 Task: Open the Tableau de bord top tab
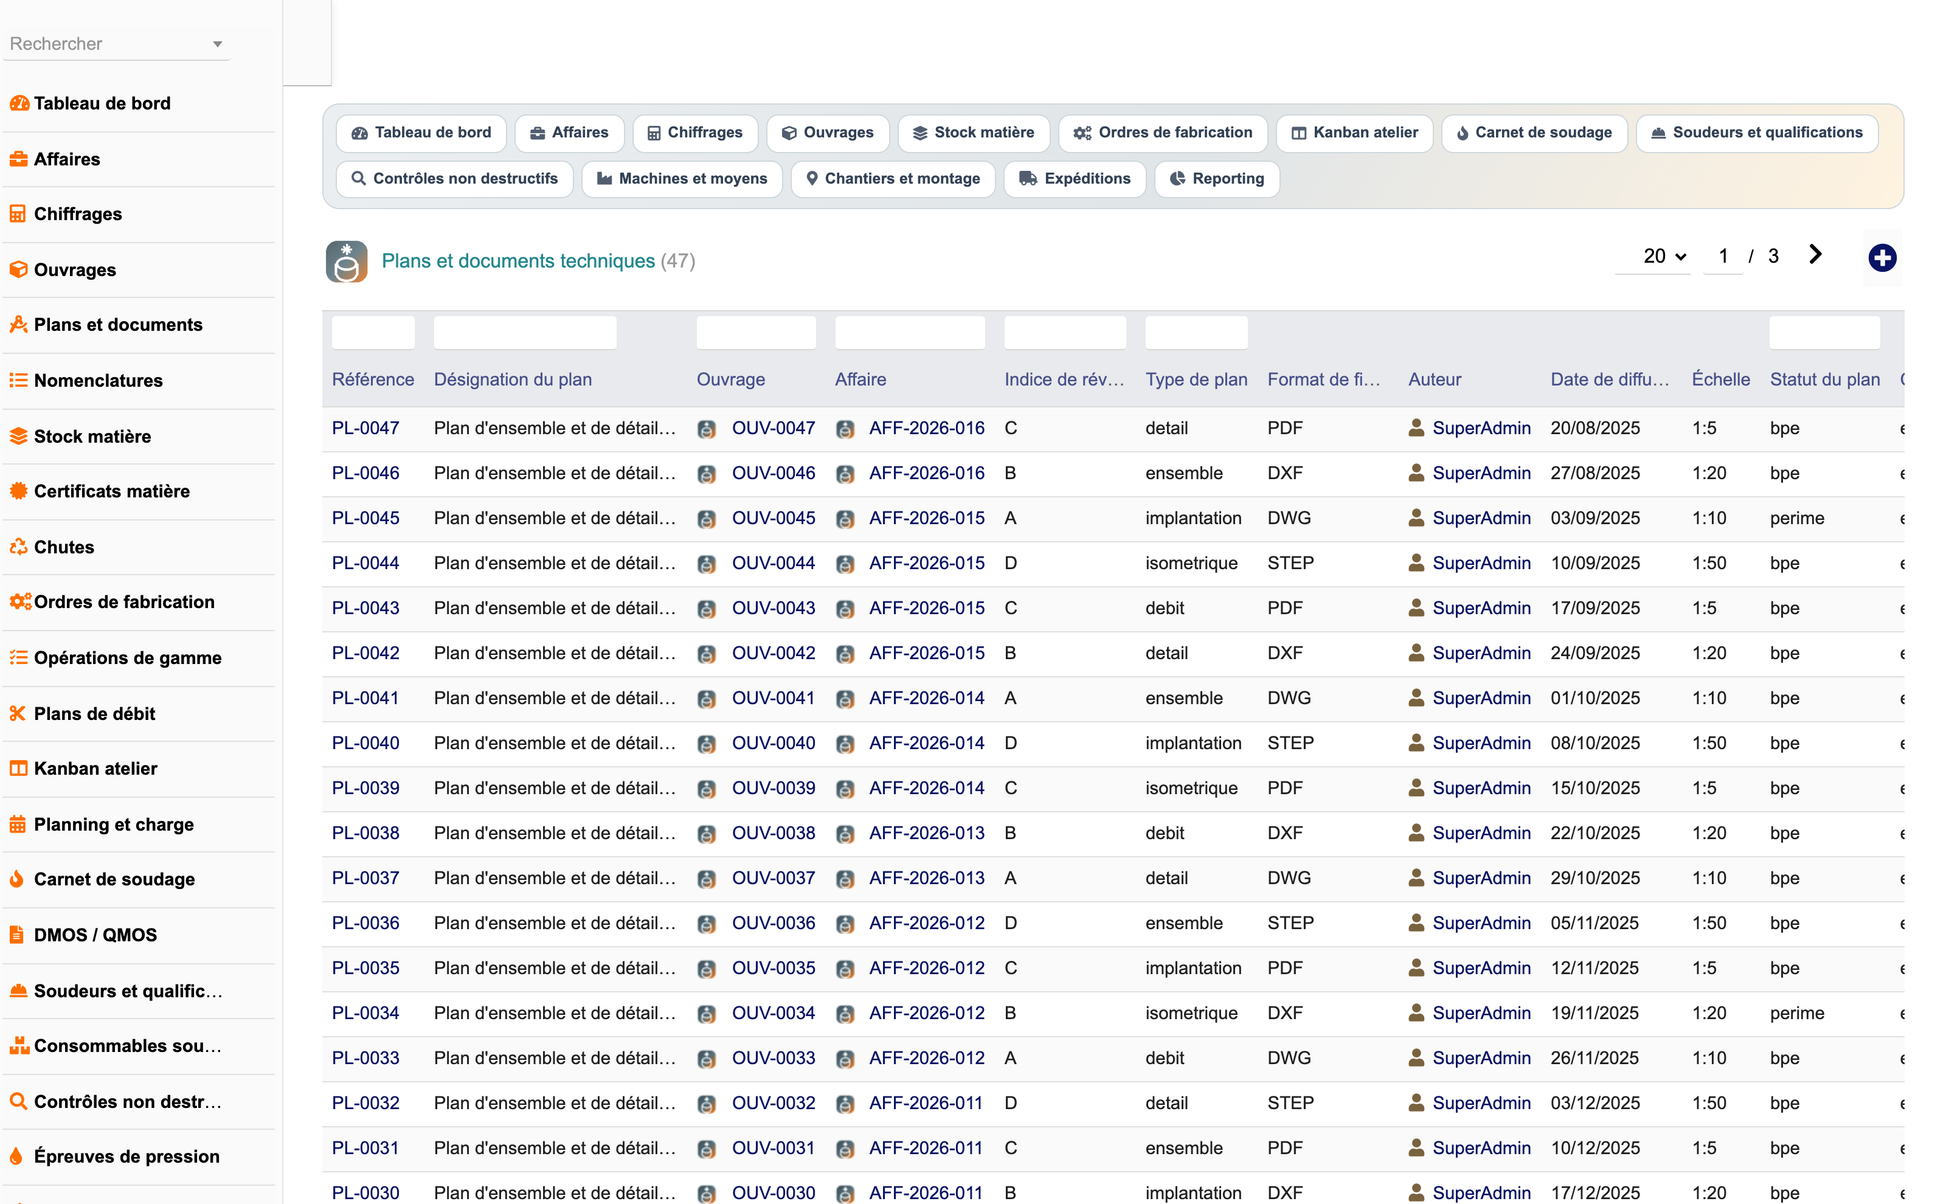click(x=423, y=133)
